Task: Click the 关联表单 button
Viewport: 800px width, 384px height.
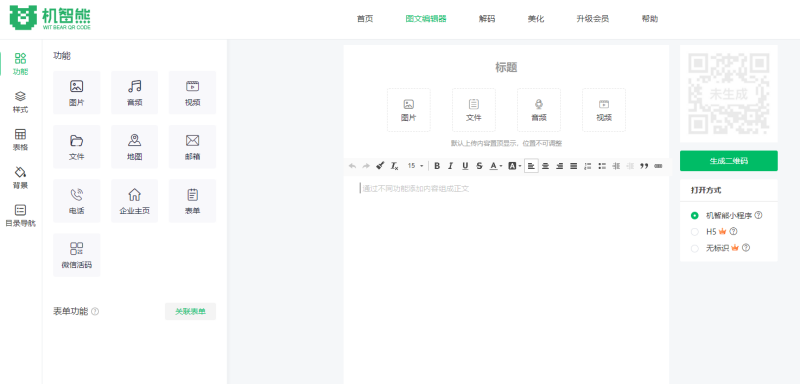Action: [x=190, y=312]
